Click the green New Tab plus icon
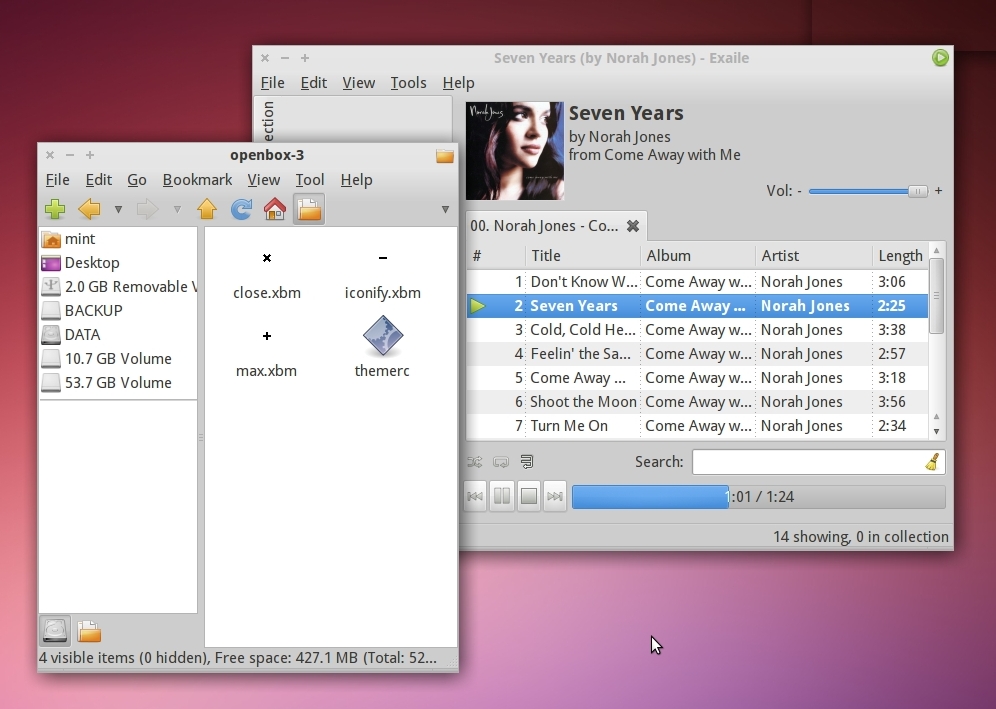The height and width of the screenshot is (709, 996). [55, 209]
